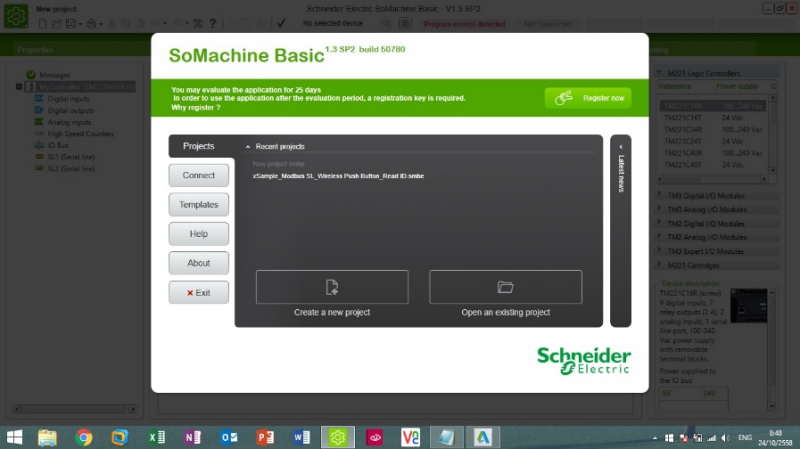This screenshot has width=800, height=449.
Task: Click the Open folder icon in main toolbar
Action: click(56, 23)
